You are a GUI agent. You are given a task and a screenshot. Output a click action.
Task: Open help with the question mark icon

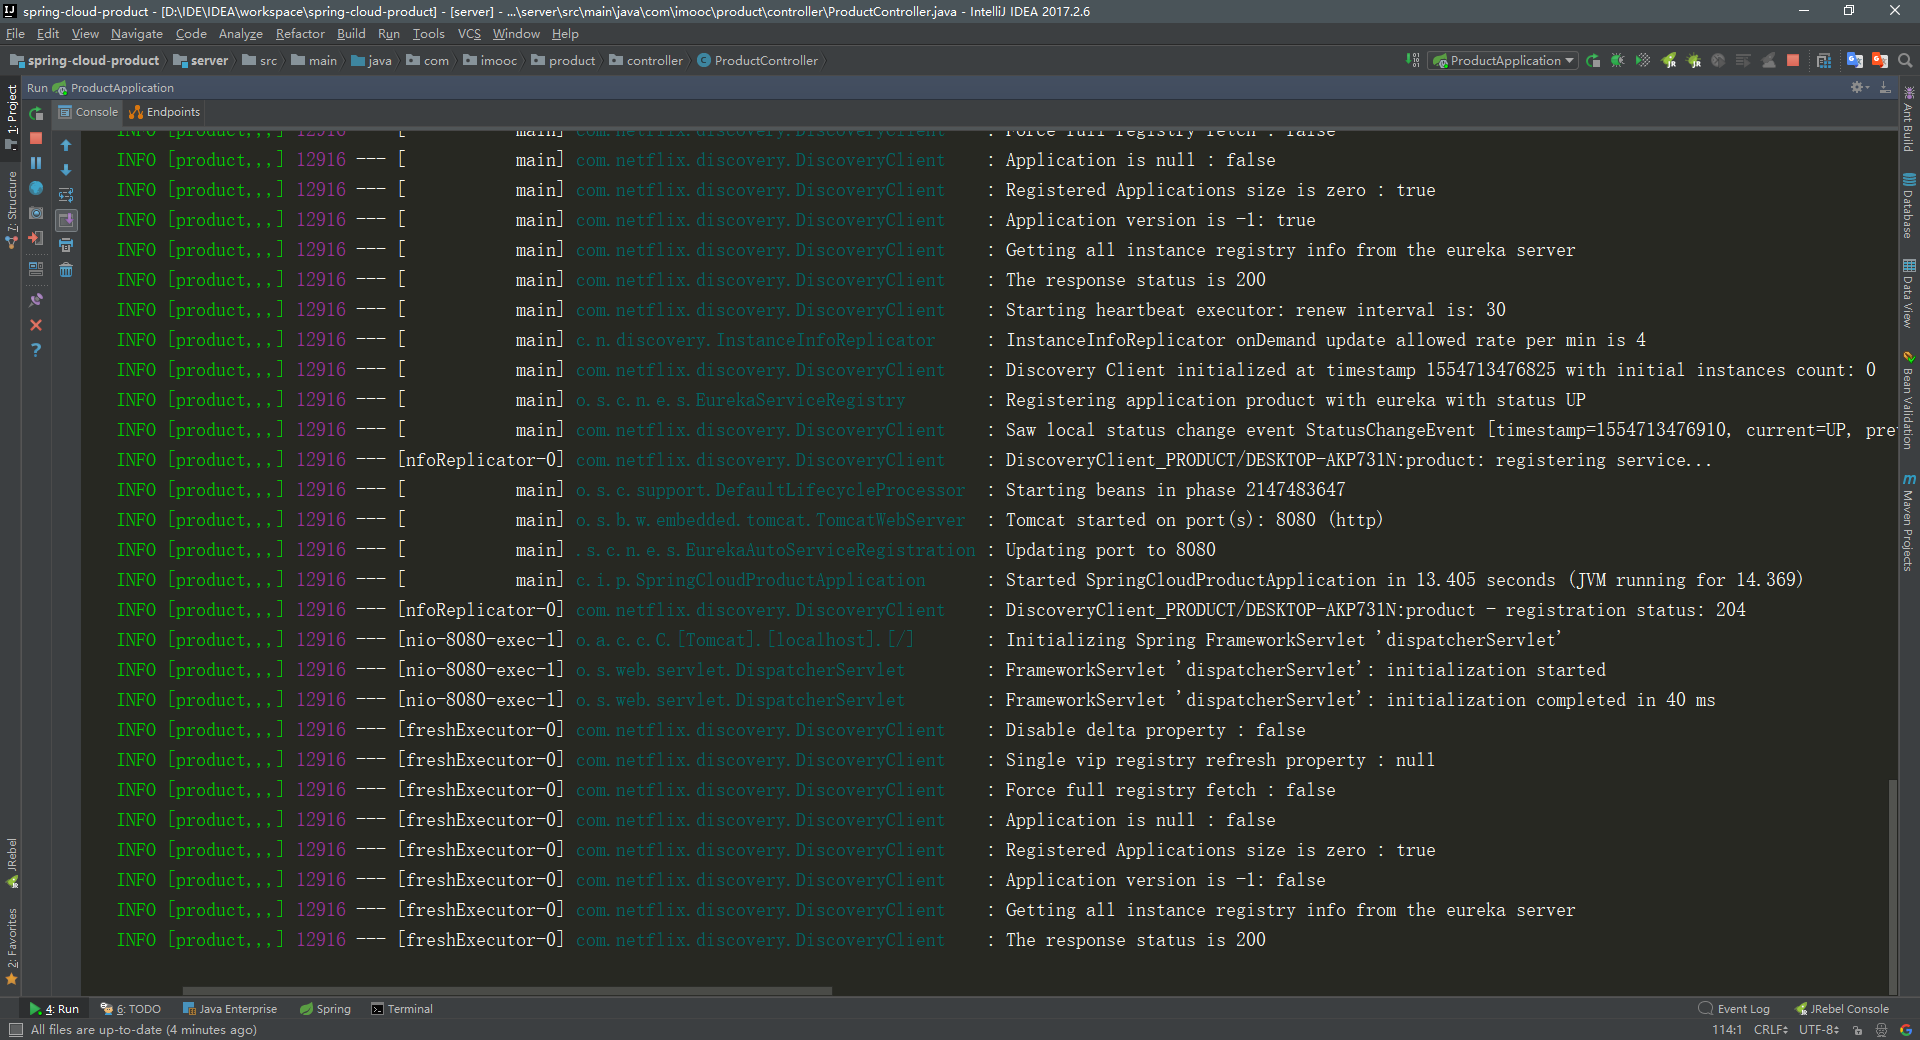pyautogui.click(x=36, y=350)
